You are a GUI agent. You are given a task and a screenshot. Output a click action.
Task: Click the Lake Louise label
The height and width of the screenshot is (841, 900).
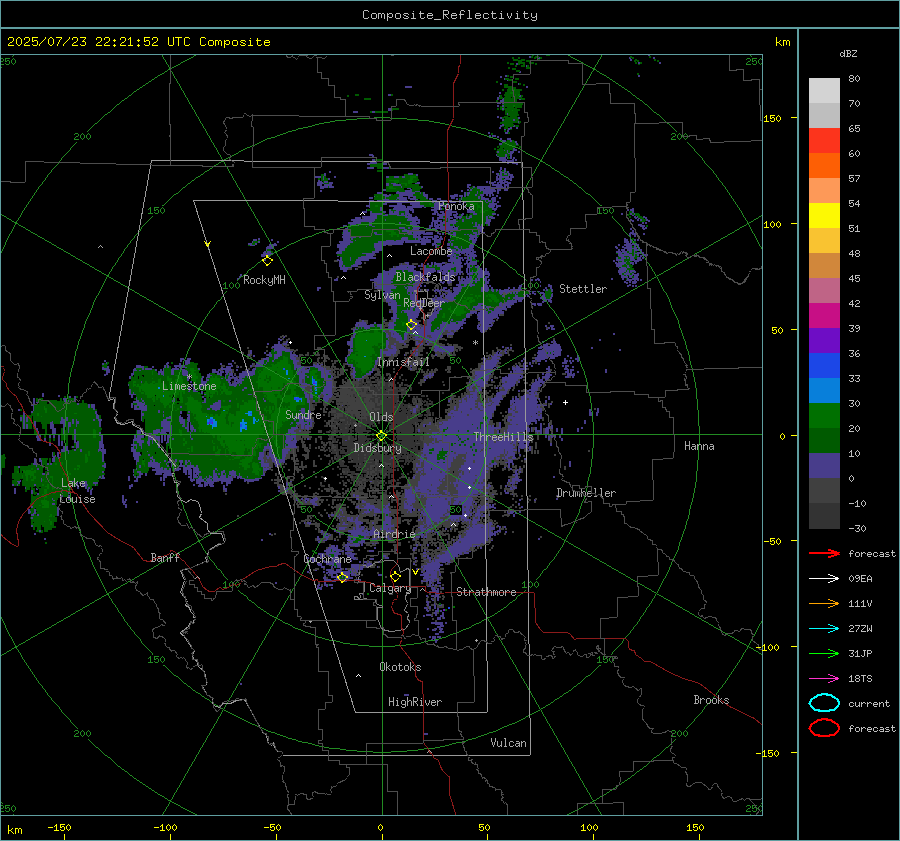pos(77,491)
